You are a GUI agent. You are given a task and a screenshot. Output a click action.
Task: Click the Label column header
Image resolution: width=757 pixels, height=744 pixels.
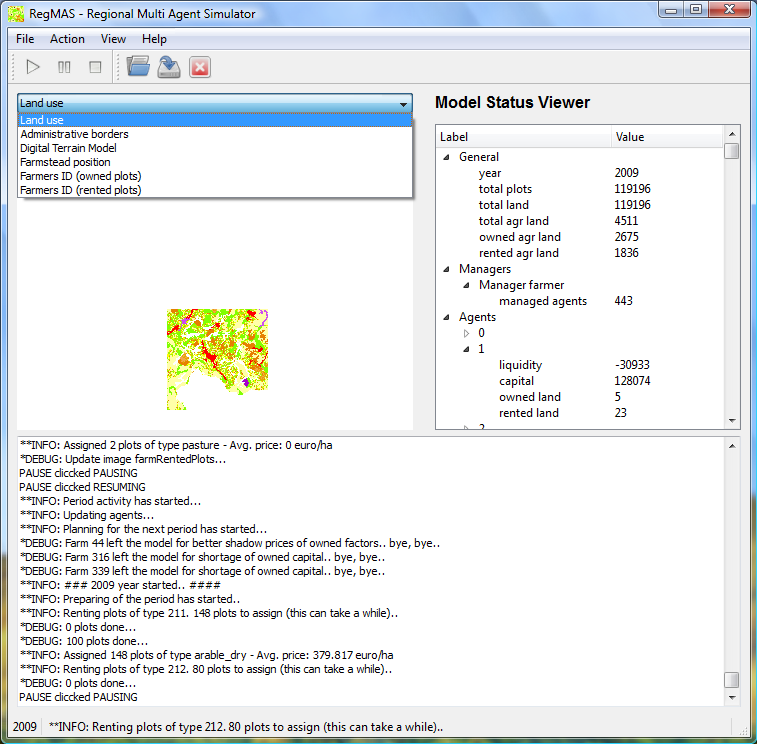coord(524,137)
